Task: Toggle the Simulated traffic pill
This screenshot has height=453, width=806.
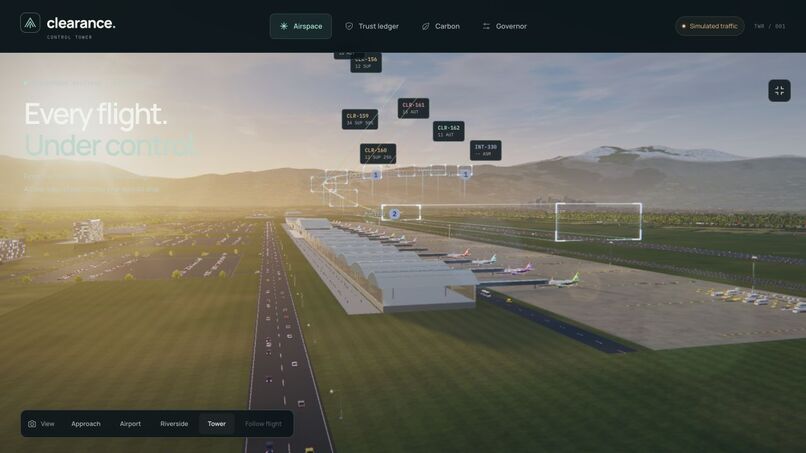Action: pos(709,26)
